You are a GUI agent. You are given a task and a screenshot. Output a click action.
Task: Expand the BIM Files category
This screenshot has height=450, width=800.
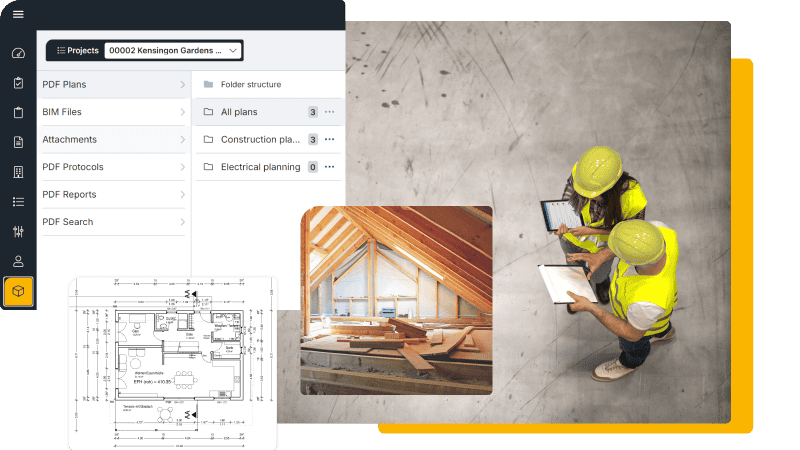113,112
